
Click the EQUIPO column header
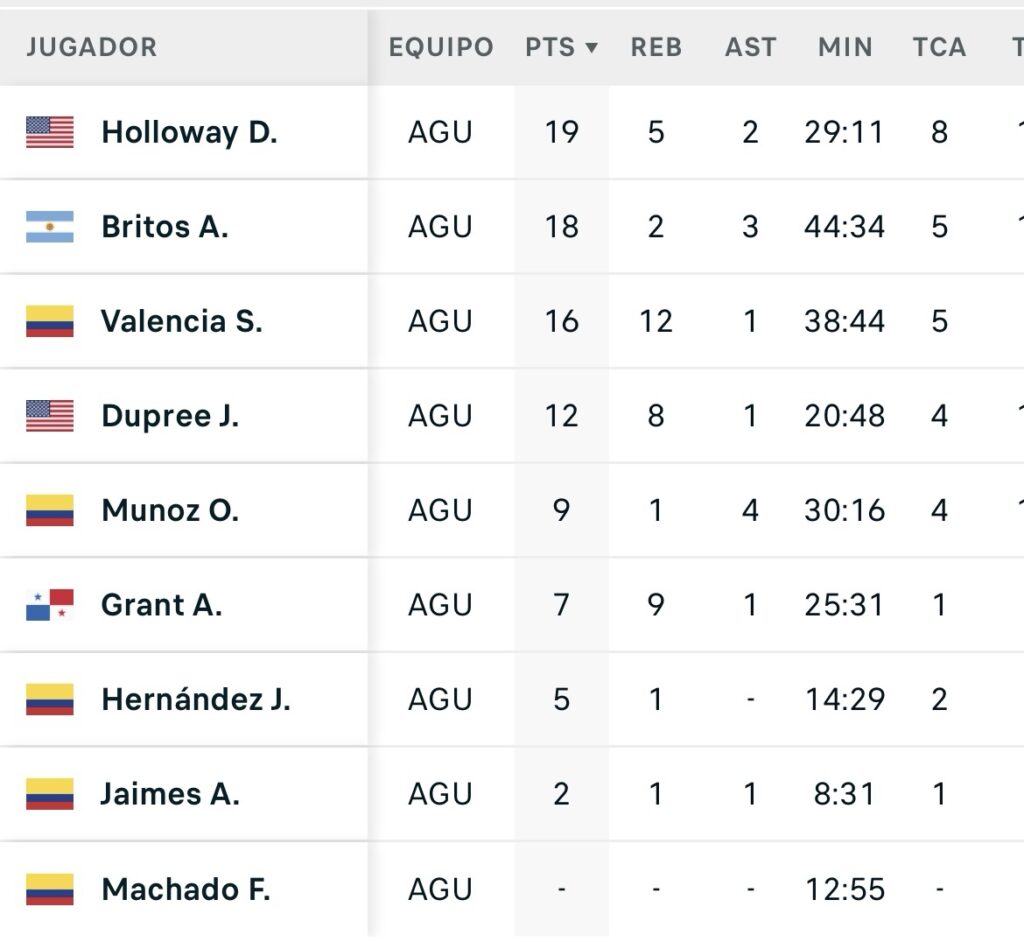(x=441, y=47)
